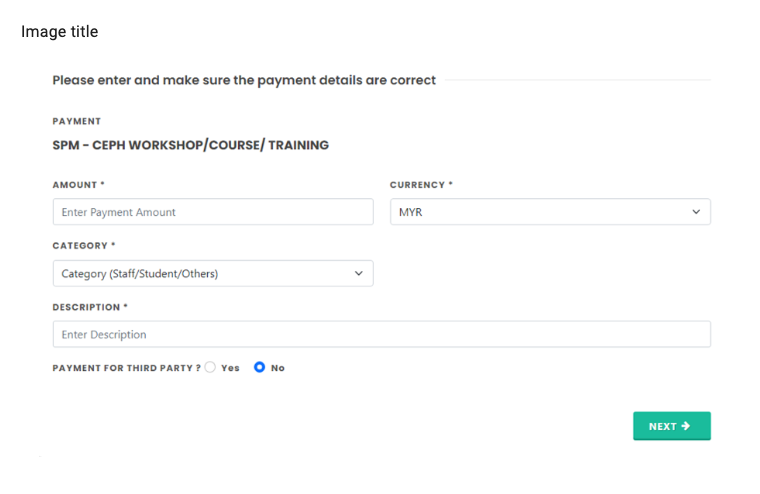Viewport: 760px width, 494px height.
Task: Click the chevron arrow in Currency field
Action: pos(696,212)
